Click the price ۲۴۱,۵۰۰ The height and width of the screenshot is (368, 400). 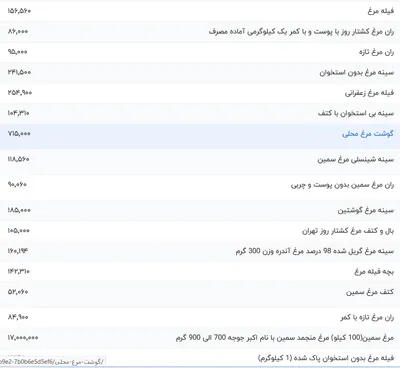pos(19,72)
